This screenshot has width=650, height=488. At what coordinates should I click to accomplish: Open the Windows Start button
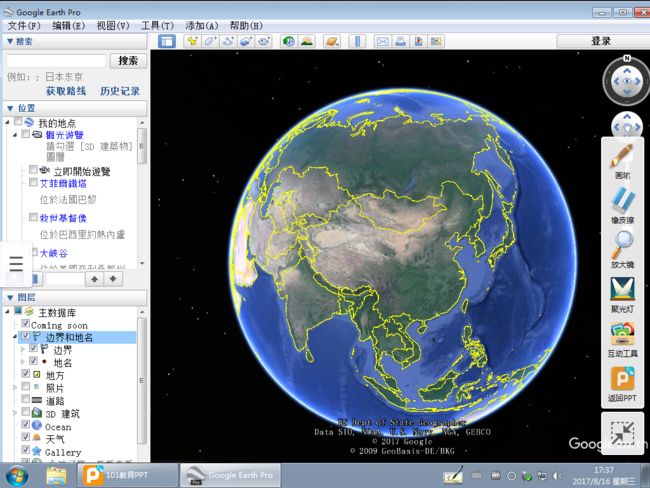[x=17, y=476]
